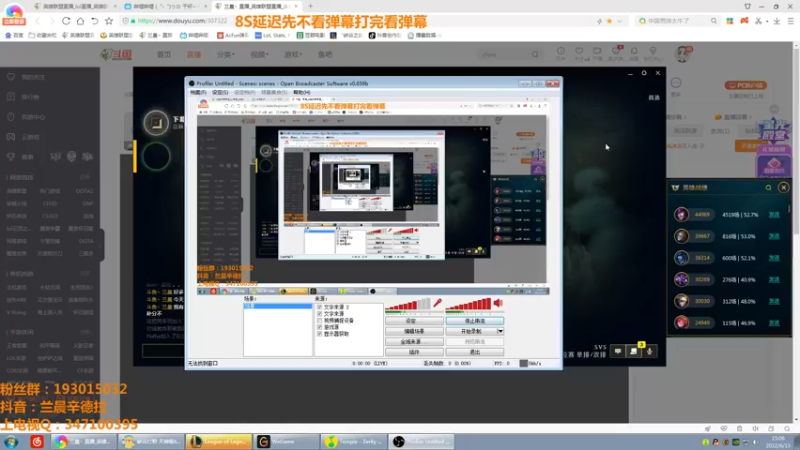
Task: Click the OBS 停止串流 button
Action: (x=474, y=321)
